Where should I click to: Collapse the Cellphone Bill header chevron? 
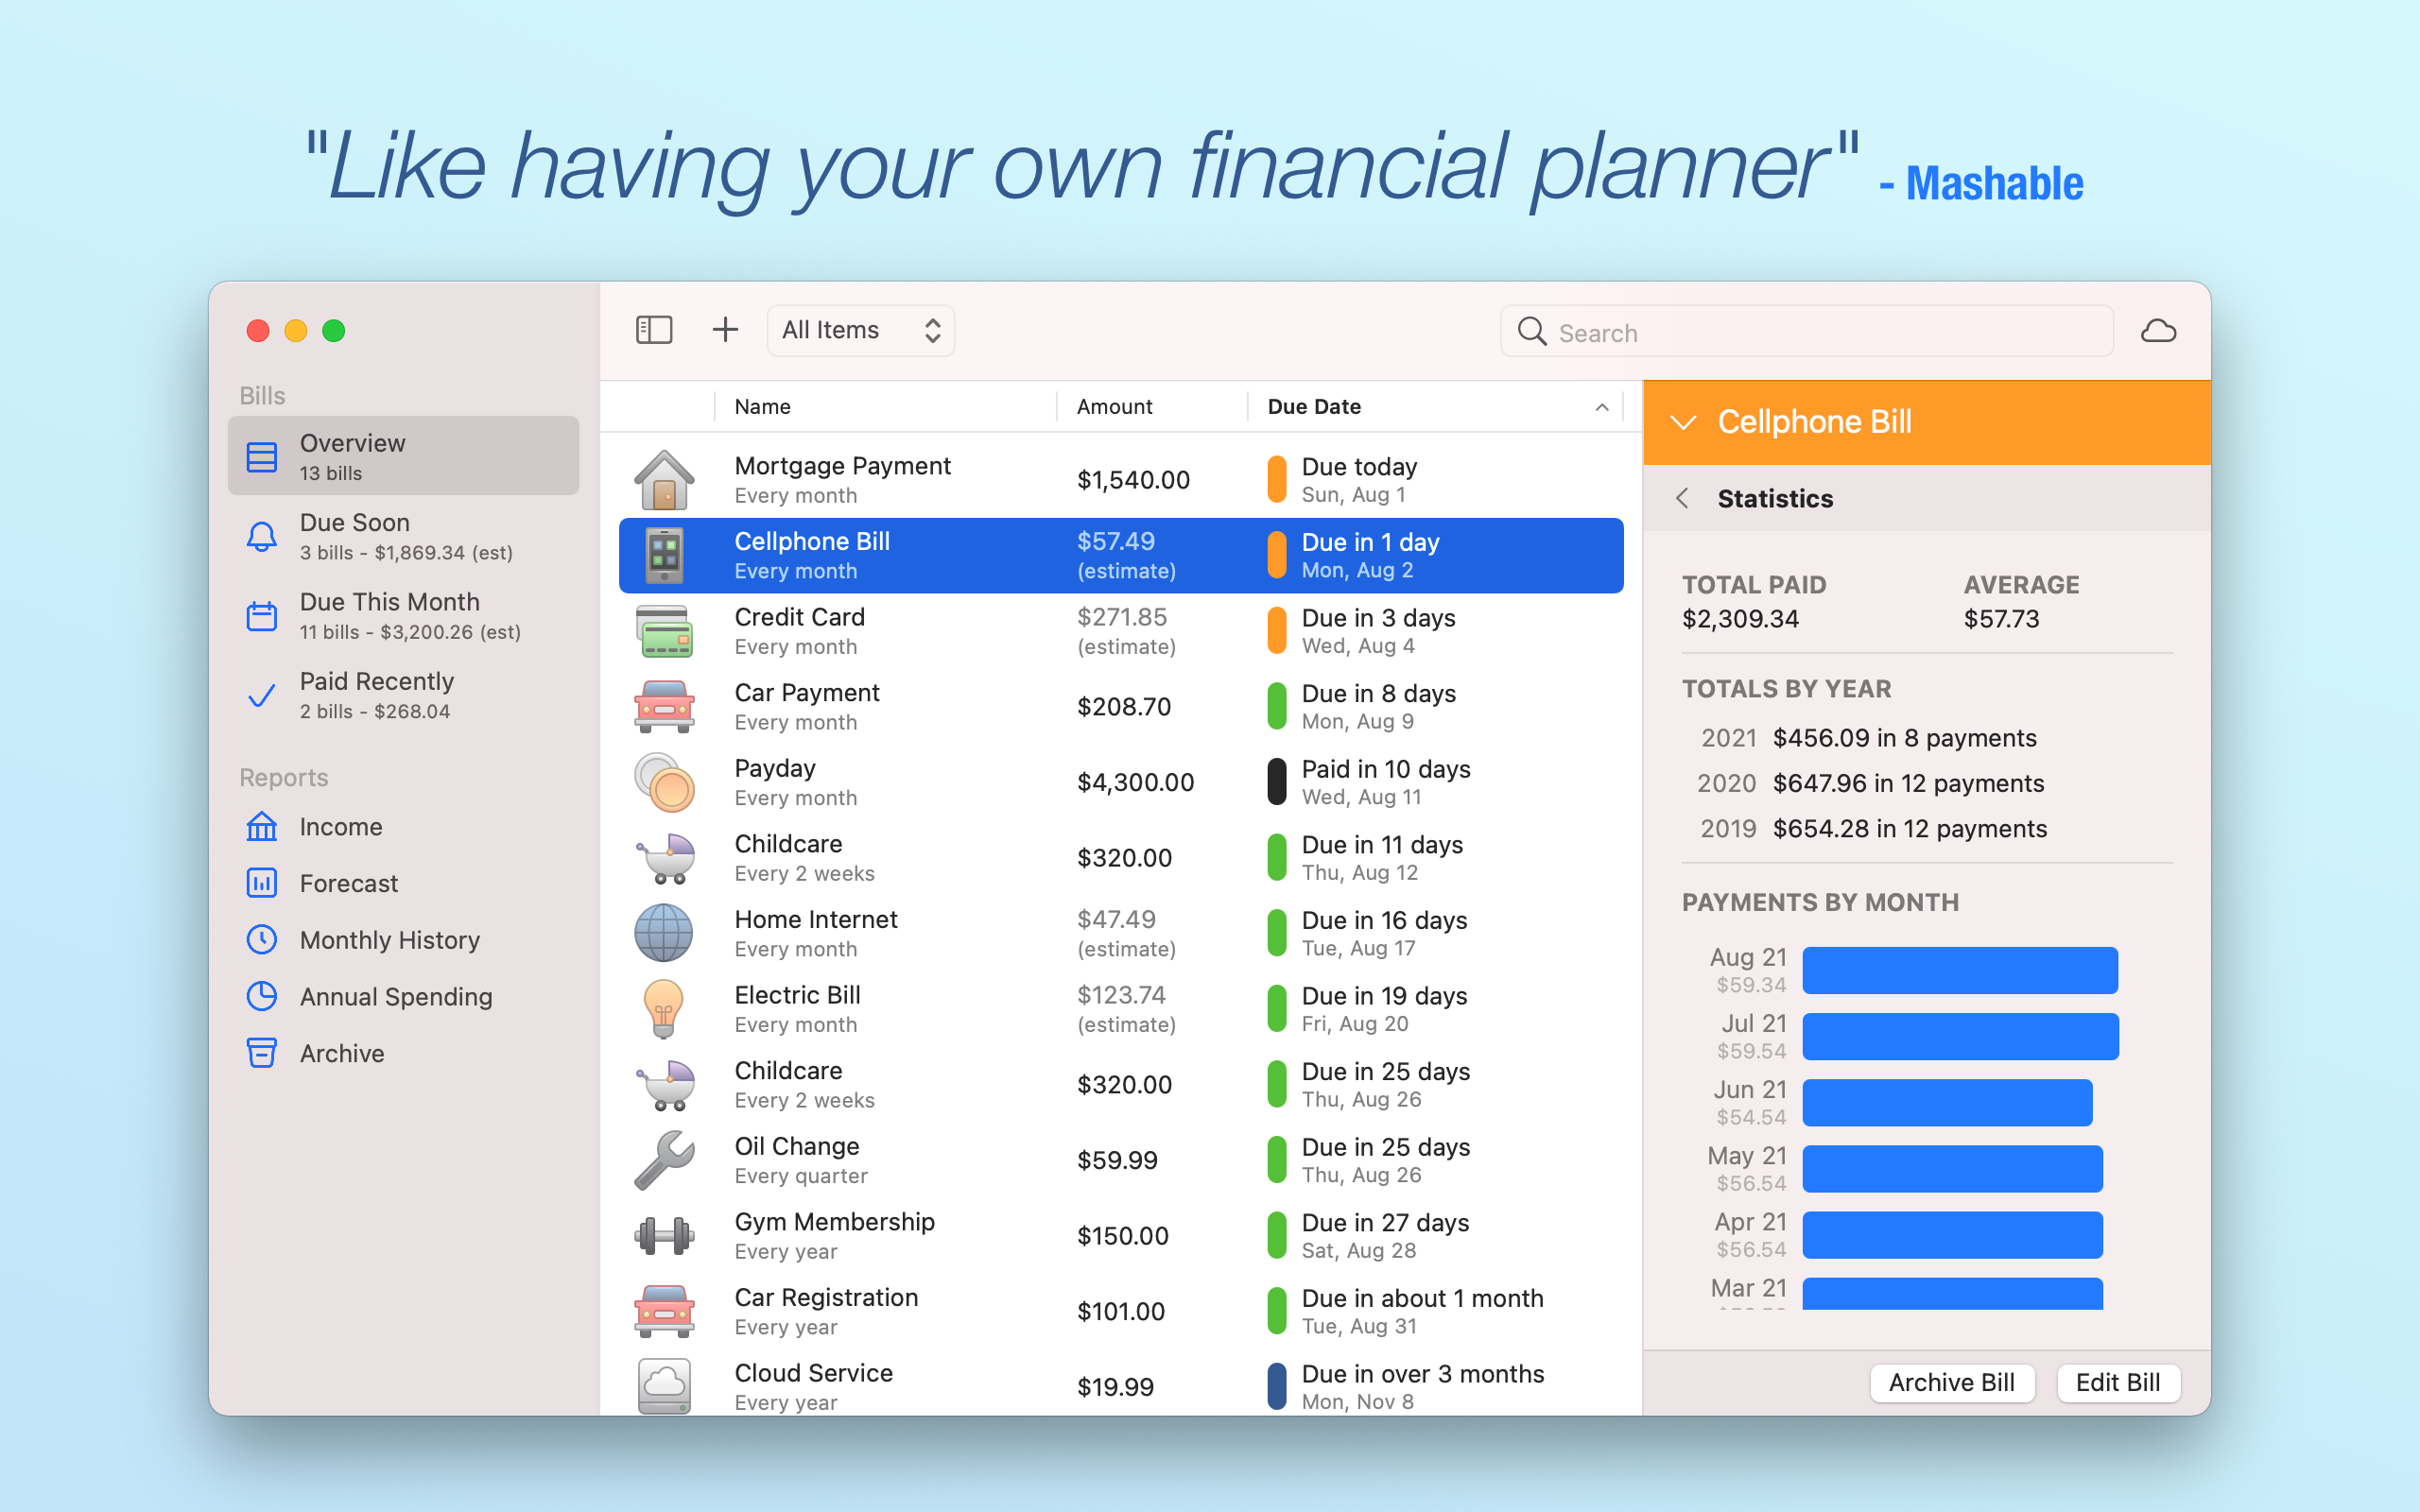[x=1684, y=423]
